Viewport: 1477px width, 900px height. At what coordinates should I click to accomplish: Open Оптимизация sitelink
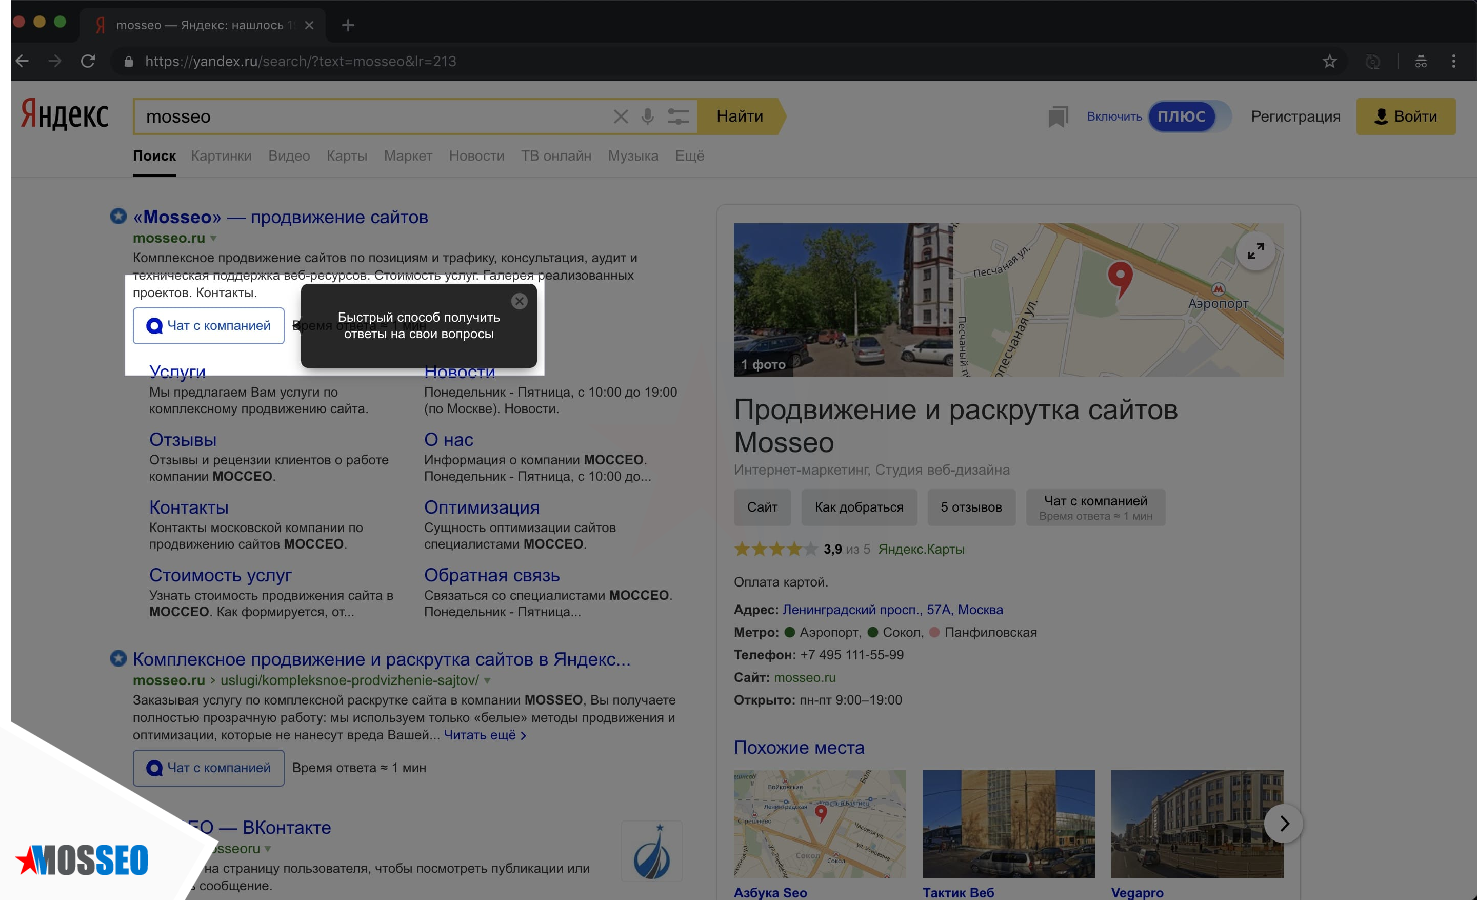(482, 508)
